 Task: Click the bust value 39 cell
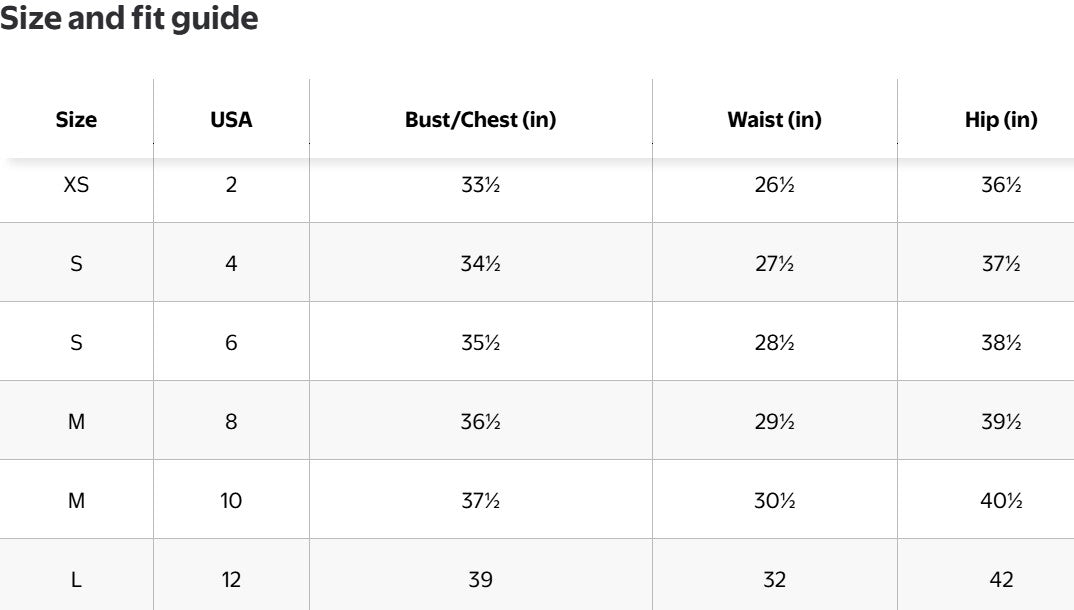pos(480,579)
